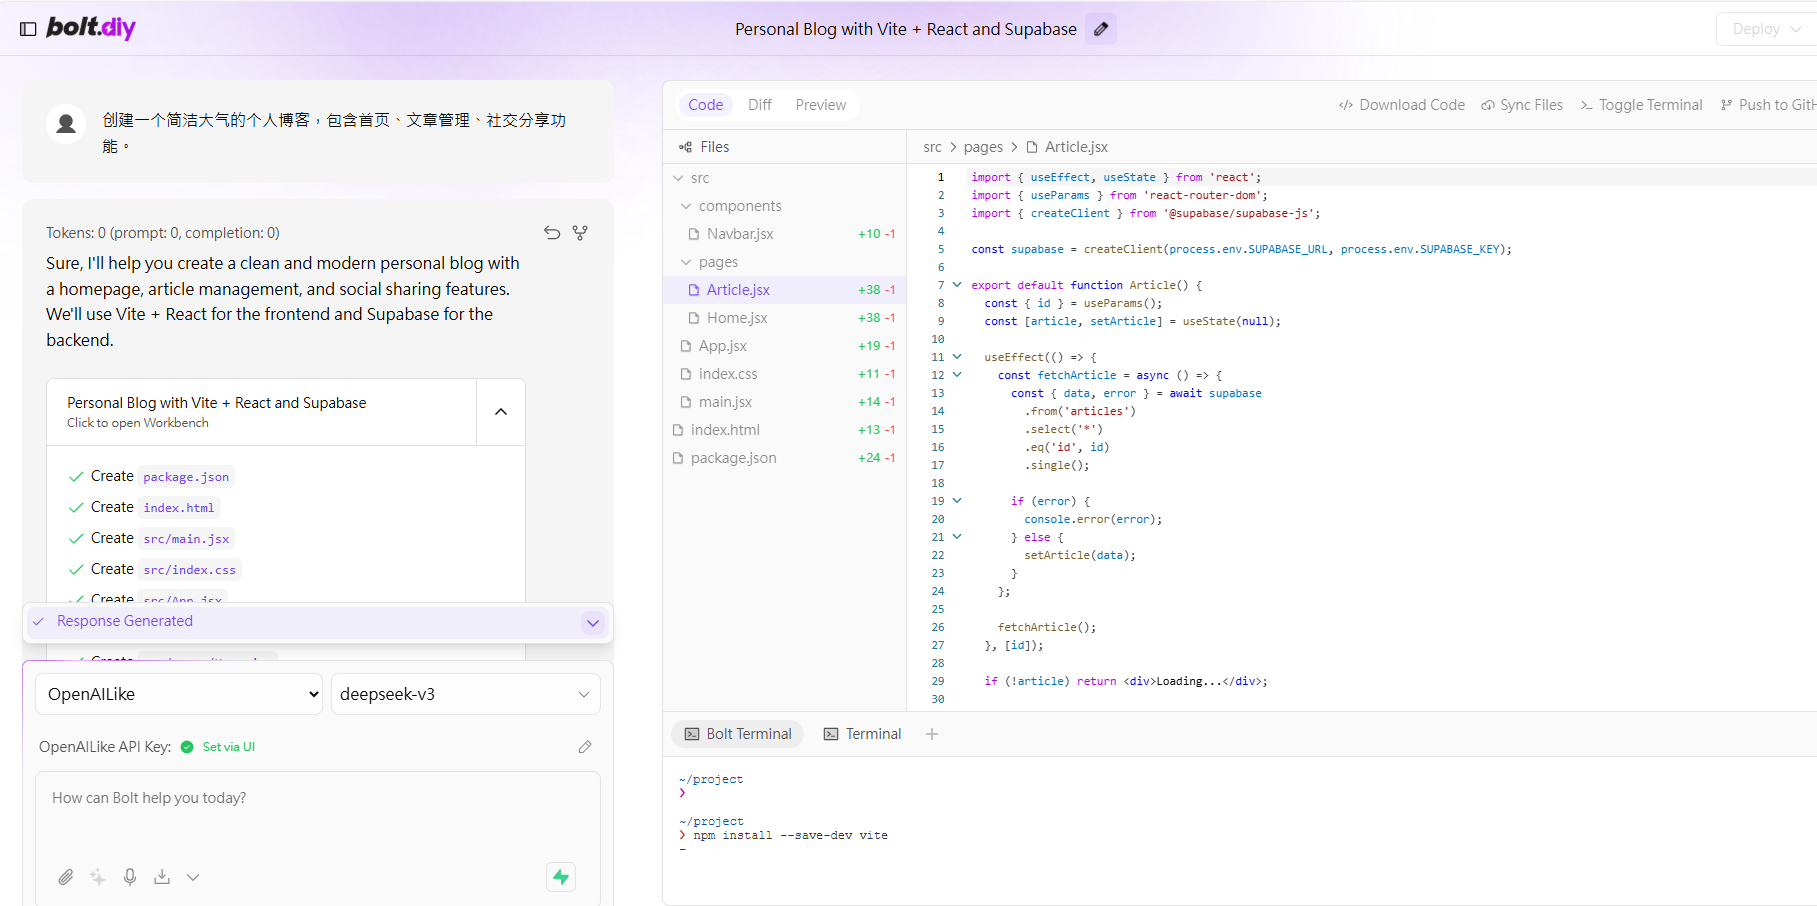Export chat with download icon

click(162, 877)
